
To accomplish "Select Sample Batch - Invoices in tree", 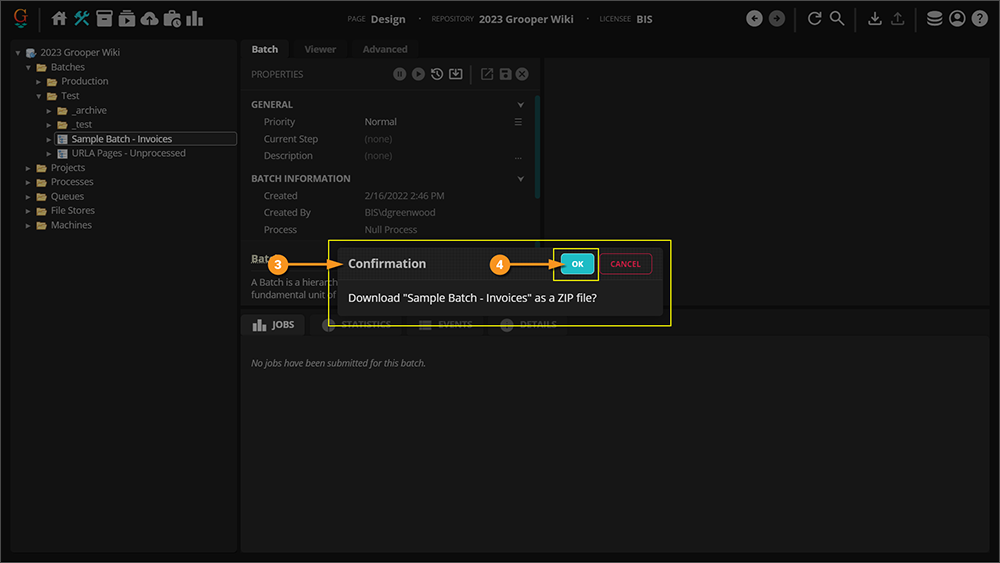I will tap(122, 139).
